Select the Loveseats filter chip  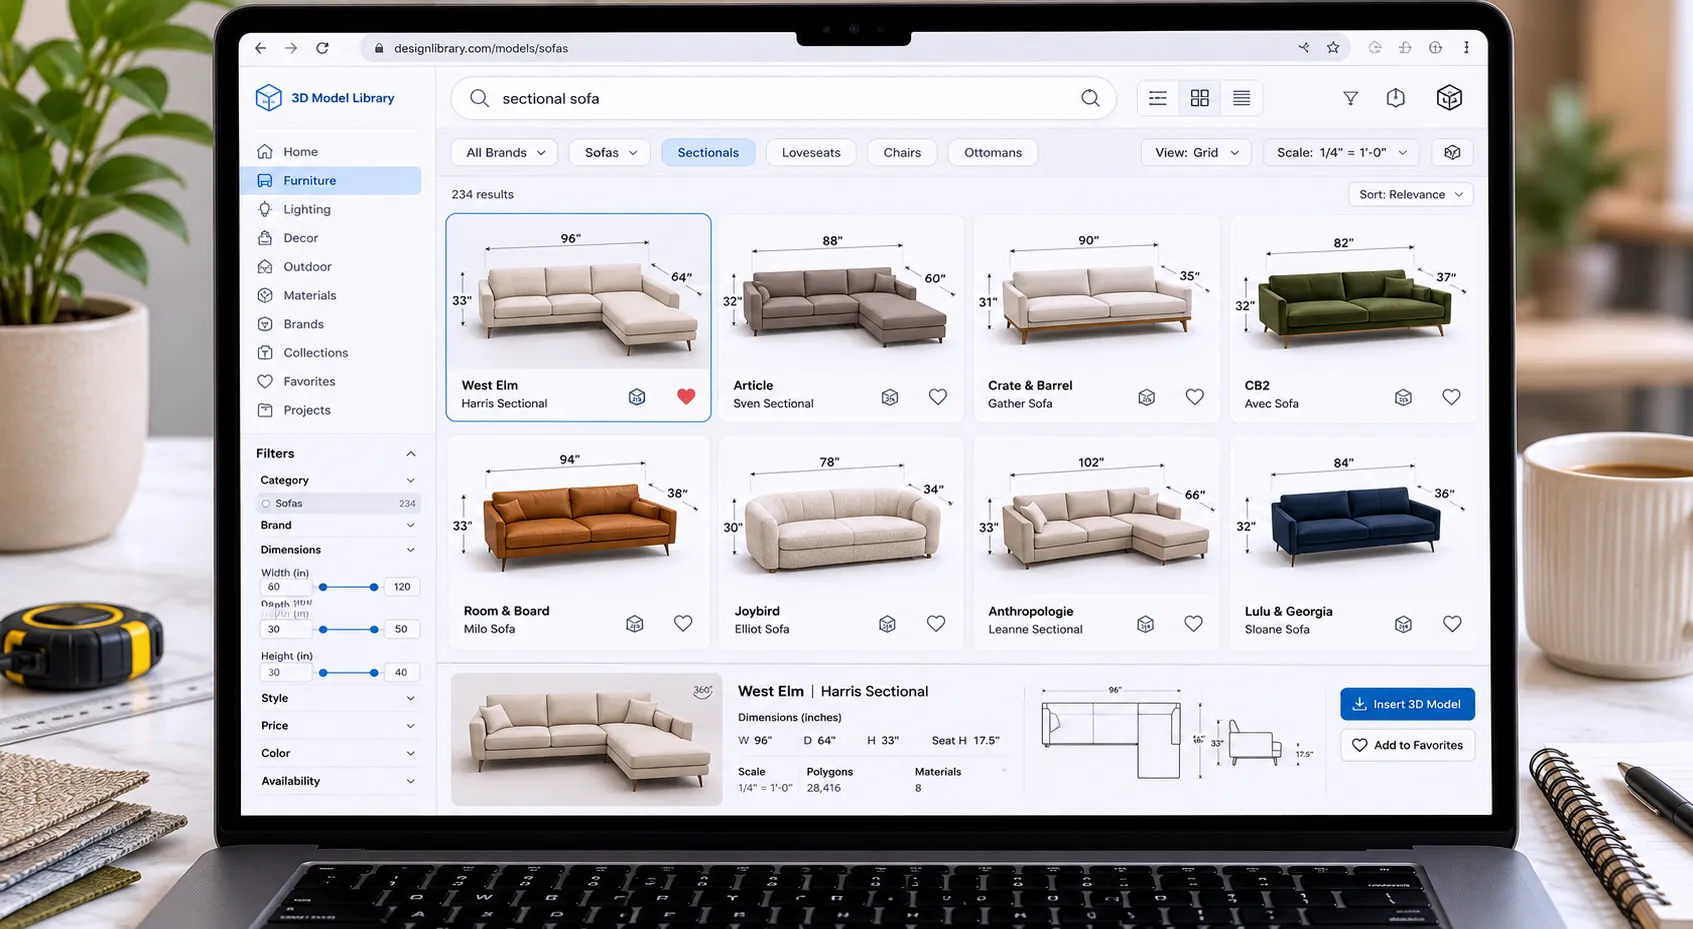811,152
